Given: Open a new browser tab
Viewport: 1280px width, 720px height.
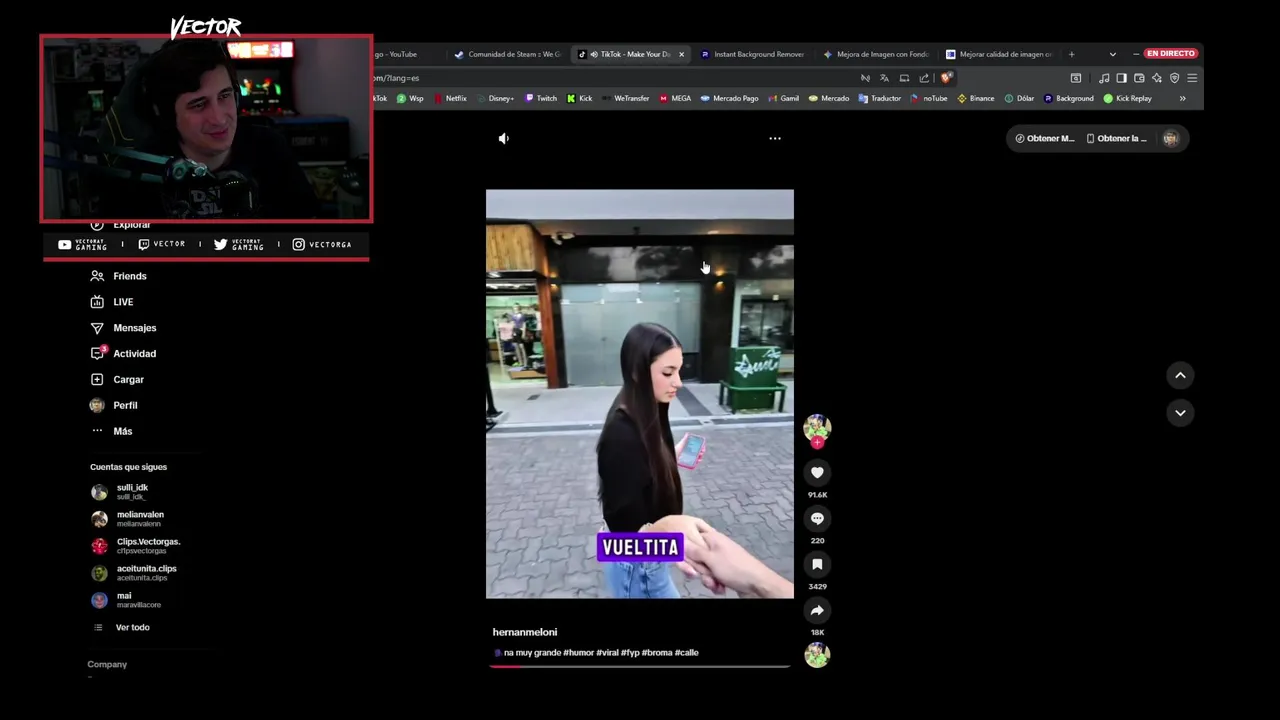Looking at the screenshot, I should coord(1071,54).
